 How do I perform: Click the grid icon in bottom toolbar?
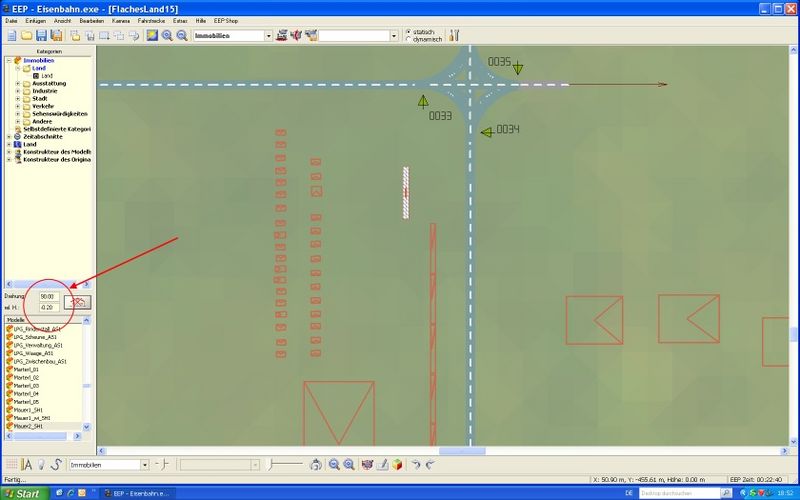point(11,464)
